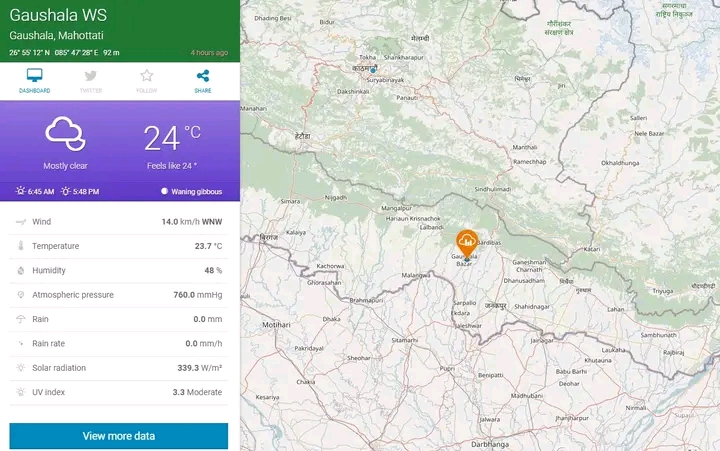
Task: Select the Atmospheric pressure row
Action: coord(119,295)
